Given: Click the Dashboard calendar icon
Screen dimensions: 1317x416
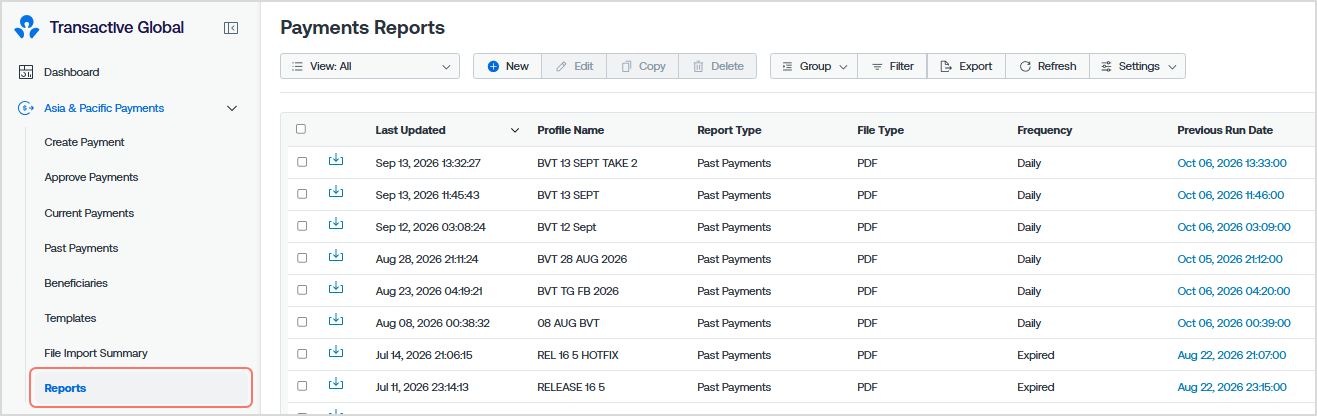Looking at the screenshot, I should (x=26, y=72).
